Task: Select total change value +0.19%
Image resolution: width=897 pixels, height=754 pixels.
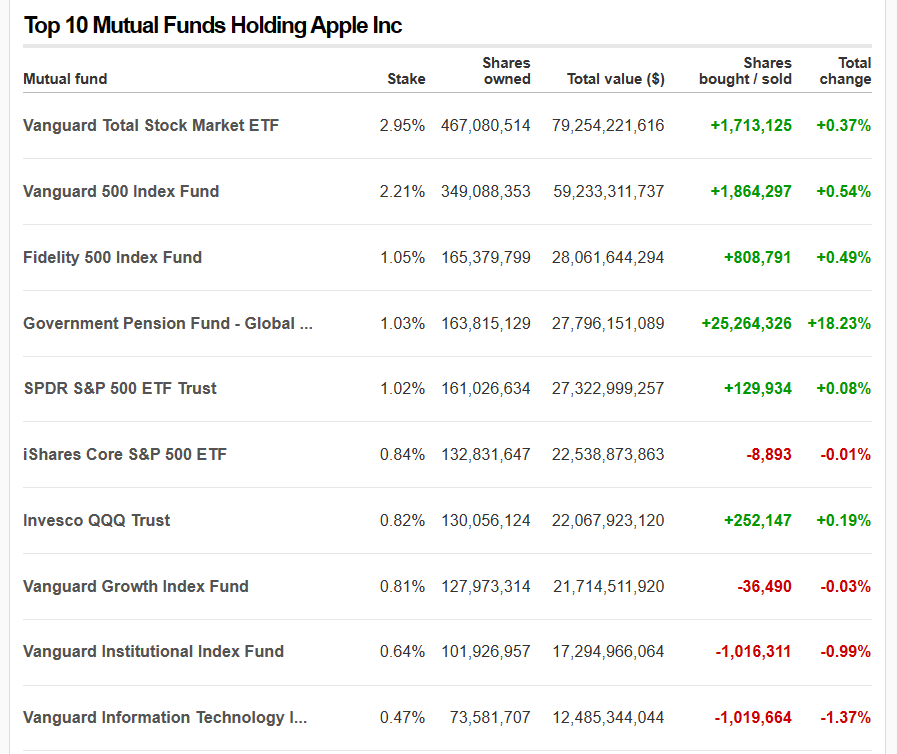Action: point(844,521)
